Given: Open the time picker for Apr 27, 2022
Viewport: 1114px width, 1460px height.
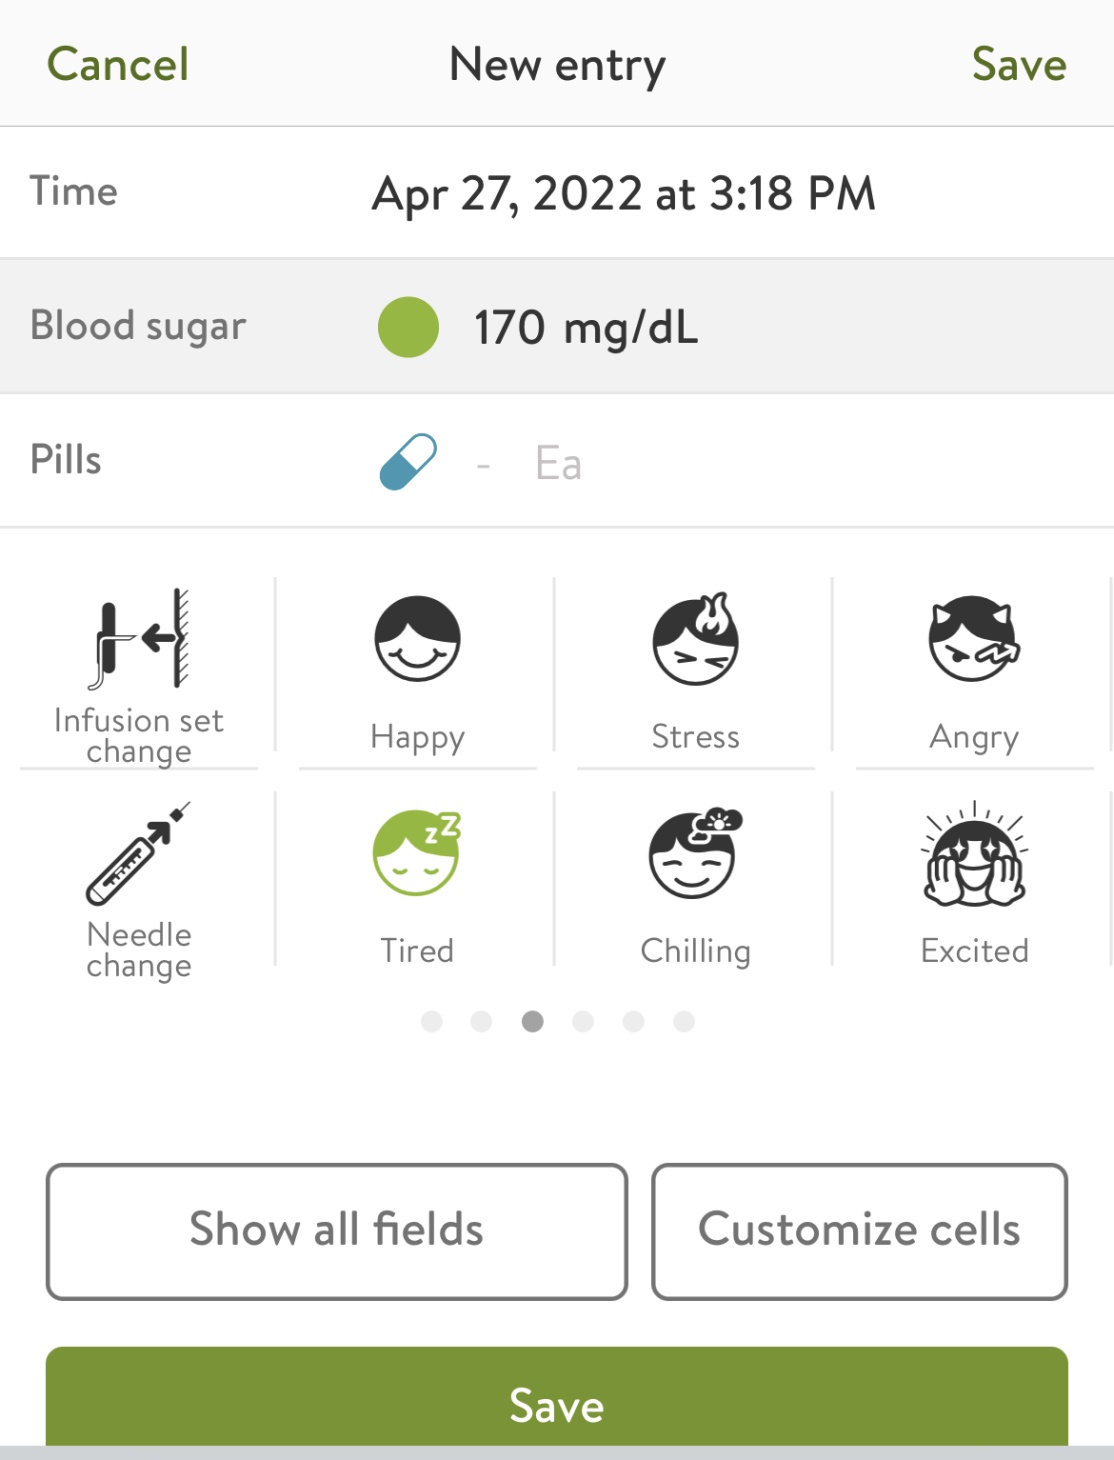Looking at the screenshot, I should (x=624, y=193).
